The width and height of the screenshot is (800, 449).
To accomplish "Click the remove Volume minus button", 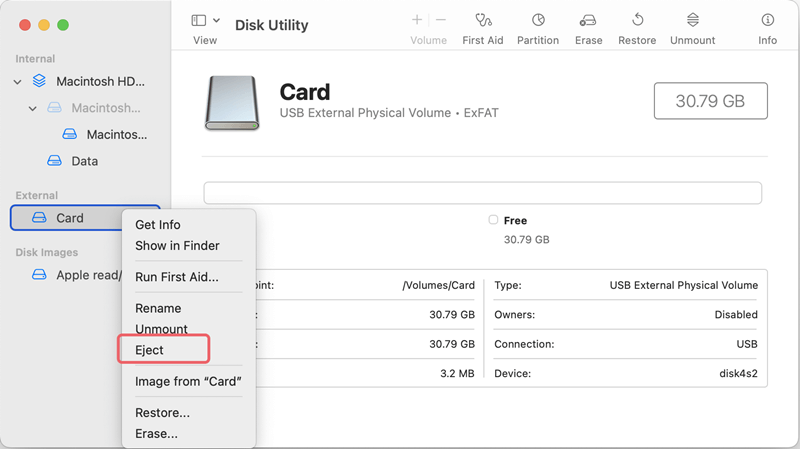I will (x=441, y=20).
